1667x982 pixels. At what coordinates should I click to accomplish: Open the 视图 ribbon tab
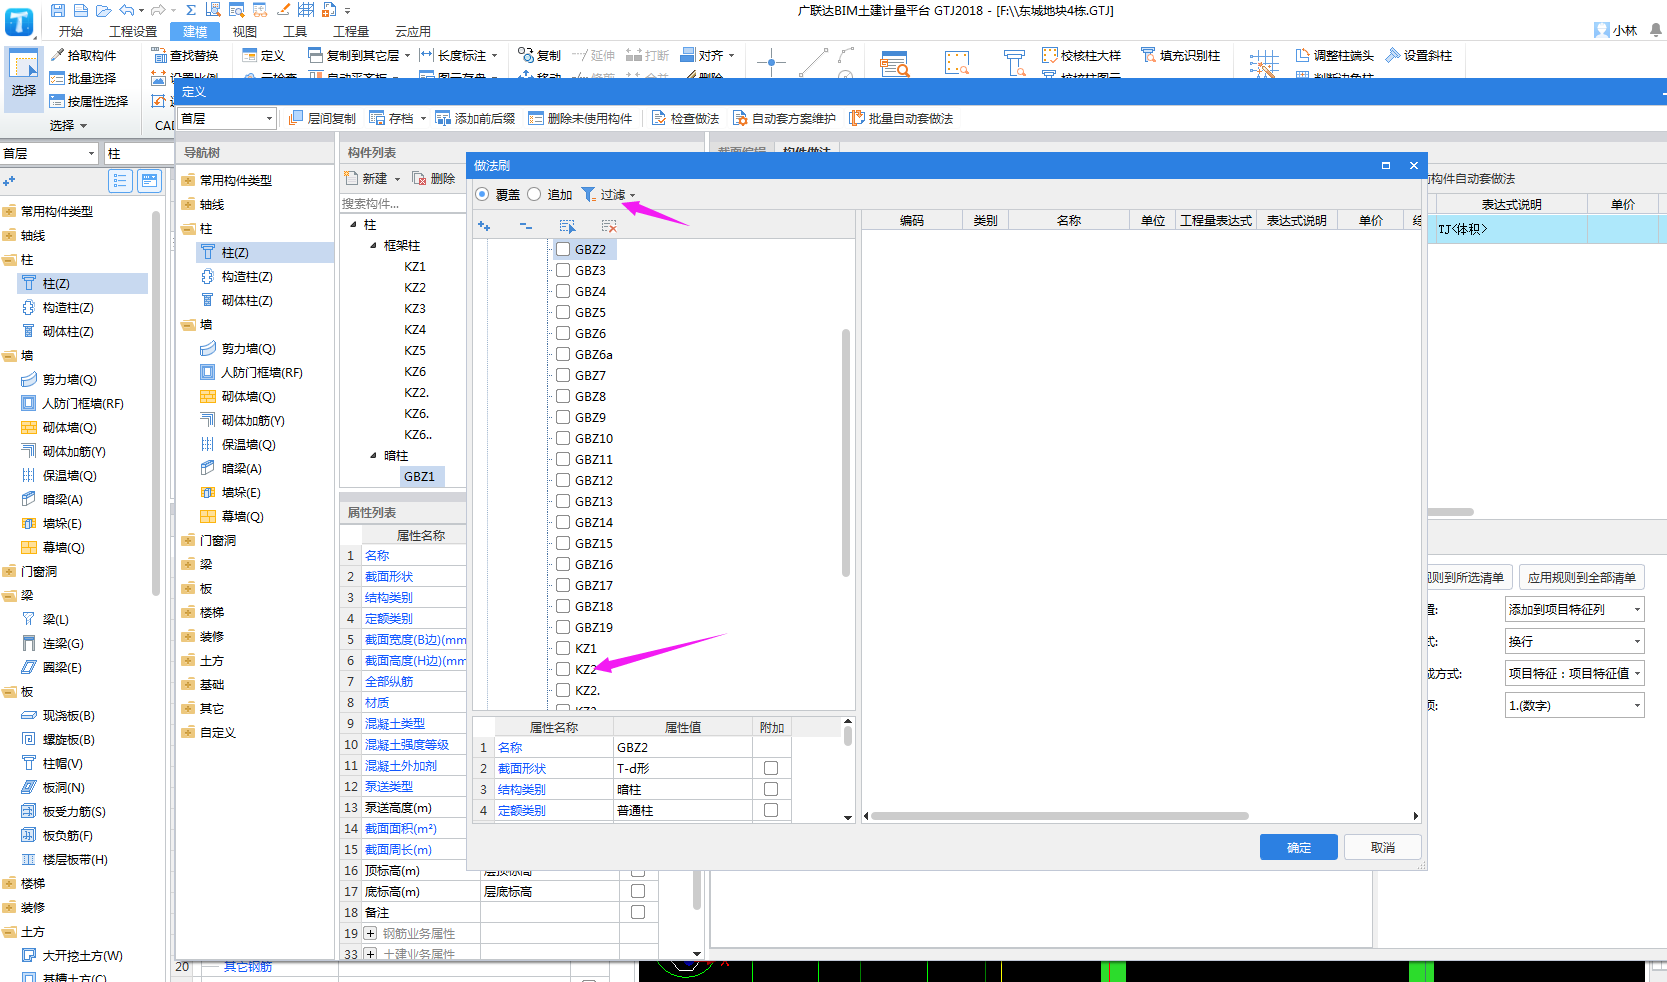245,31
